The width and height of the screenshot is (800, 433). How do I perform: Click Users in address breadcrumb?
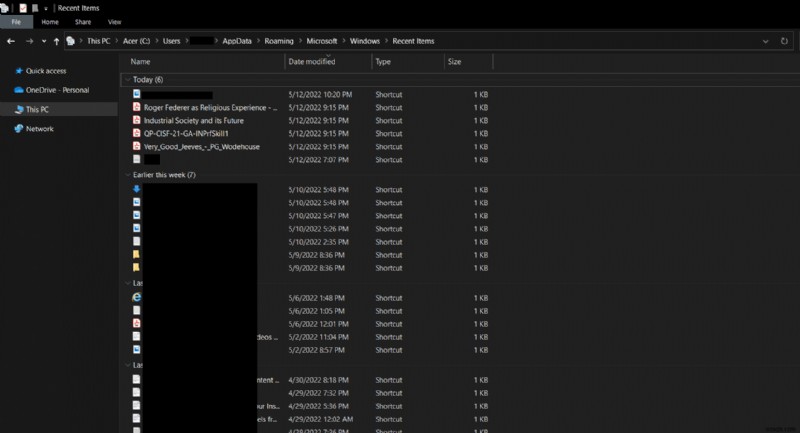coord(171,41)
